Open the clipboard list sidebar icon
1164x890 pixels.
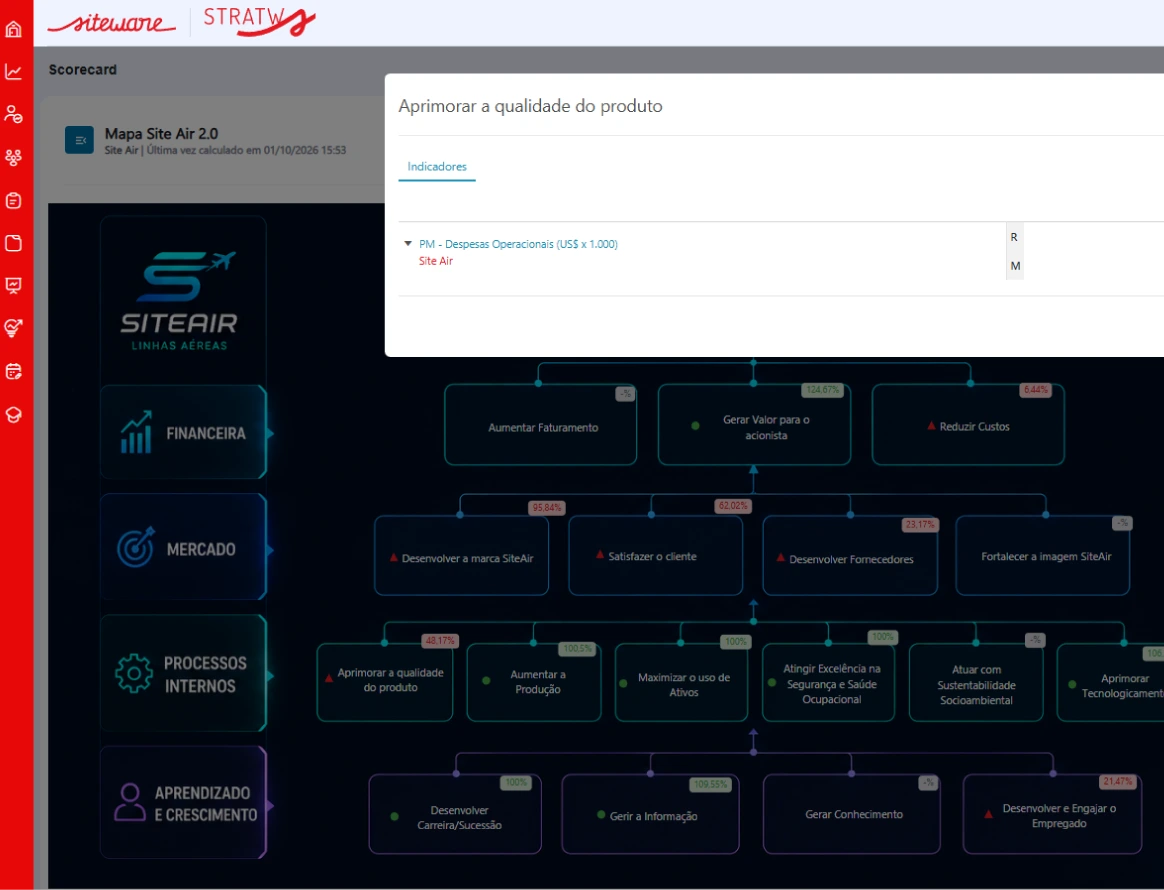click(x=13, y=200)
